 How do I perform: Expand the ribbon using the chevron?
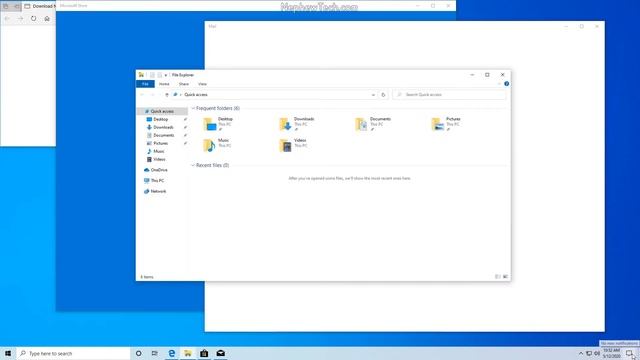tap(499, 84)
